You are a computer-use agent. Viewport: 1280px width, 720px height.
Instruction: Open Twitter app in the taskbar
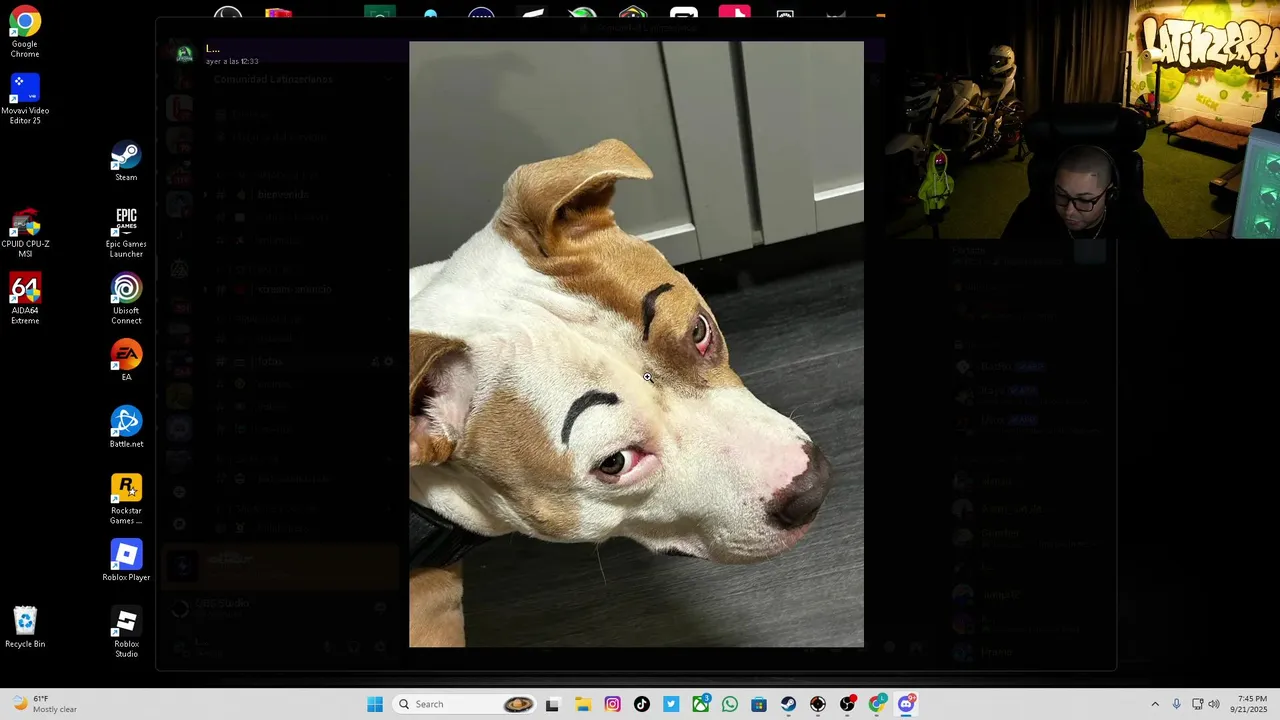671,704
